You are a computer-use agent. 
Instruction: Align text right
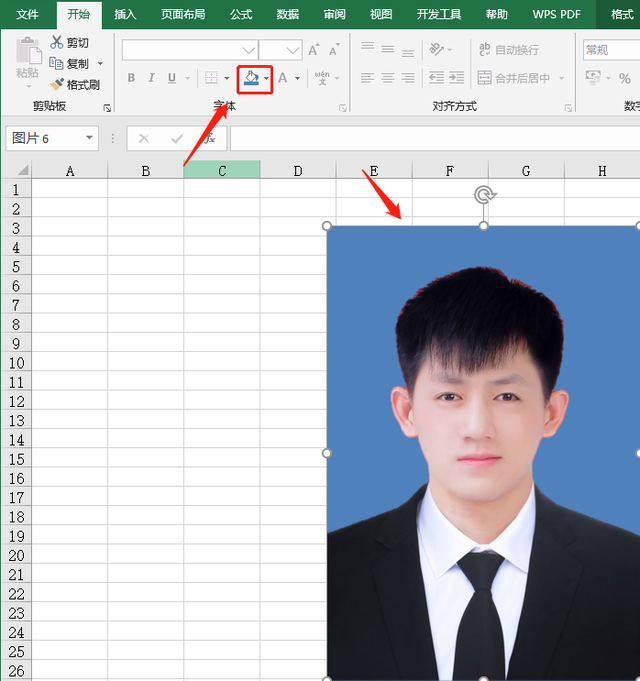(408, 78)
